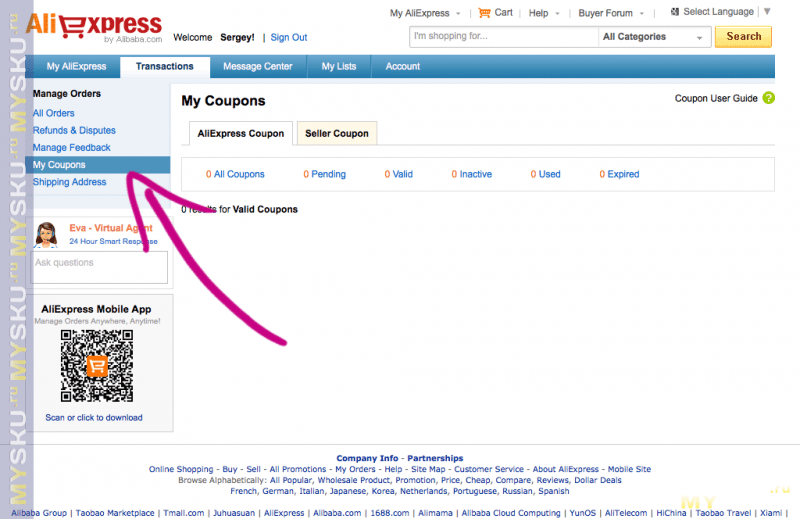This screenshot has width=800, height=519.
Task: Click the arrow beside Select Language
Action: point(767,12)
